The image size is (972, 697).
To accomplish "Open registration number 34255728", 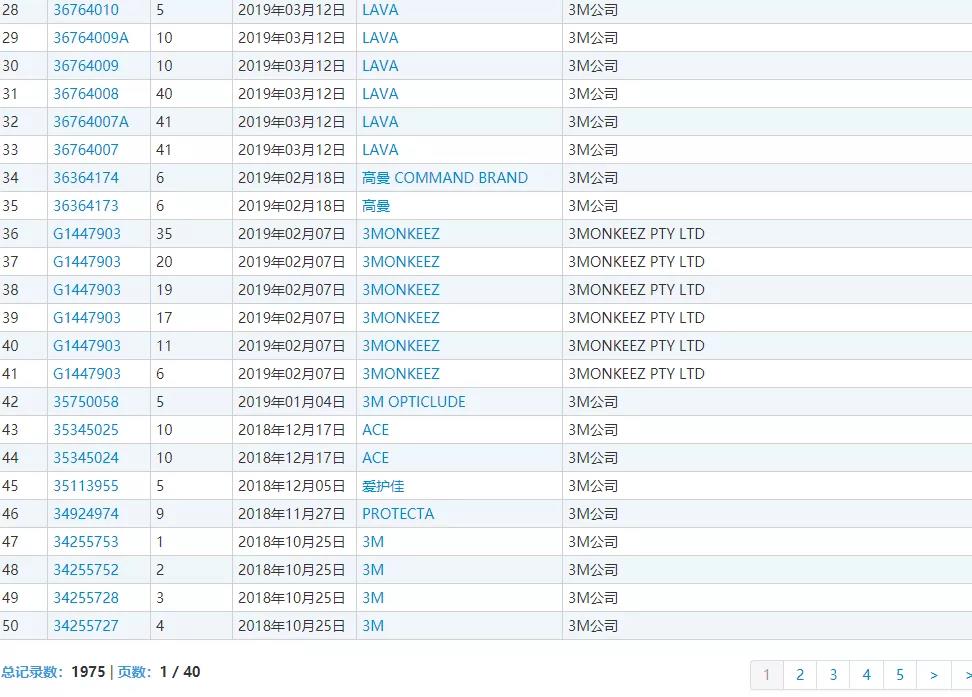I will click(x=86, y=598).
